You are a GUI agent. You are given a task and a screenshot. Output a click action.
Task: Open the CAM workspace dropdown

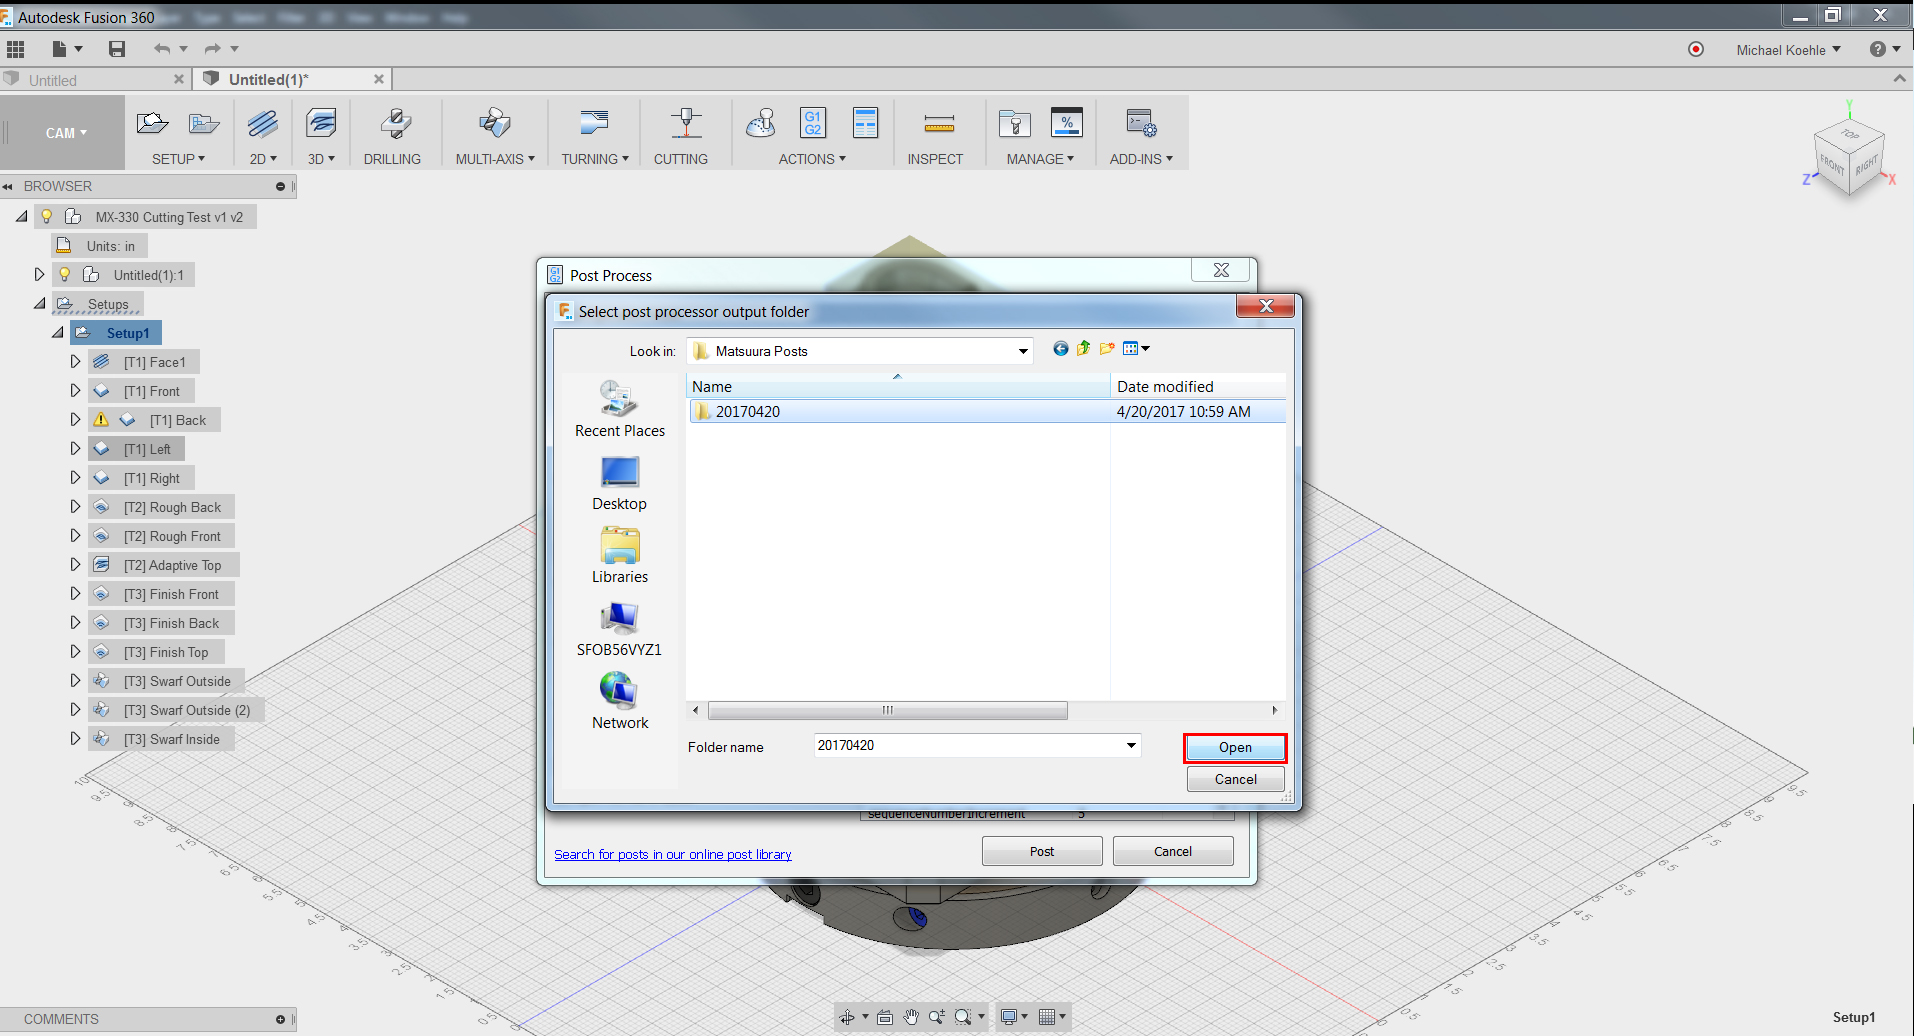66,133
